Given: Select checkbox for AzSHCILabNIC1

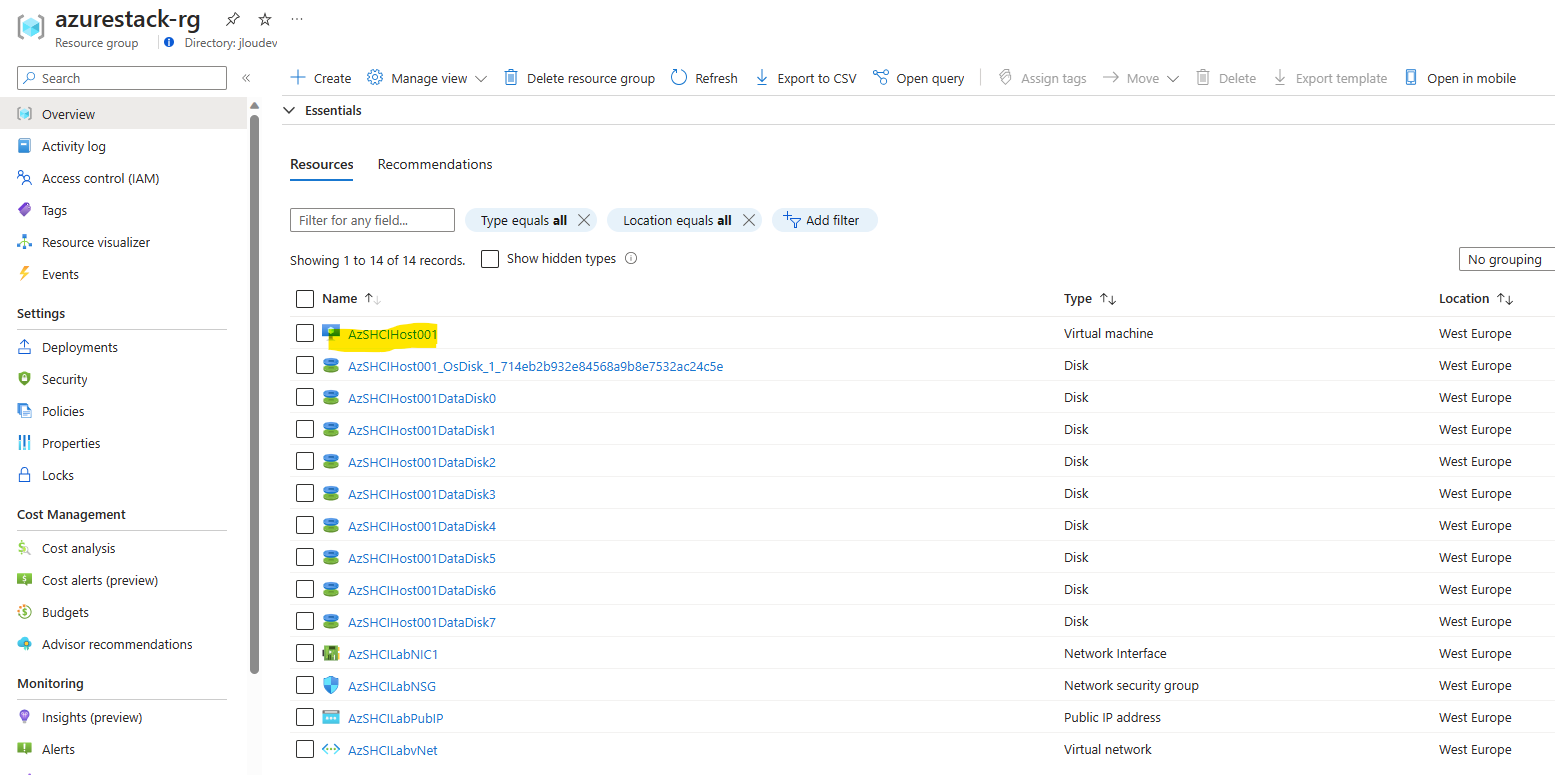Looking at the screenshot, I should [305, 653].
